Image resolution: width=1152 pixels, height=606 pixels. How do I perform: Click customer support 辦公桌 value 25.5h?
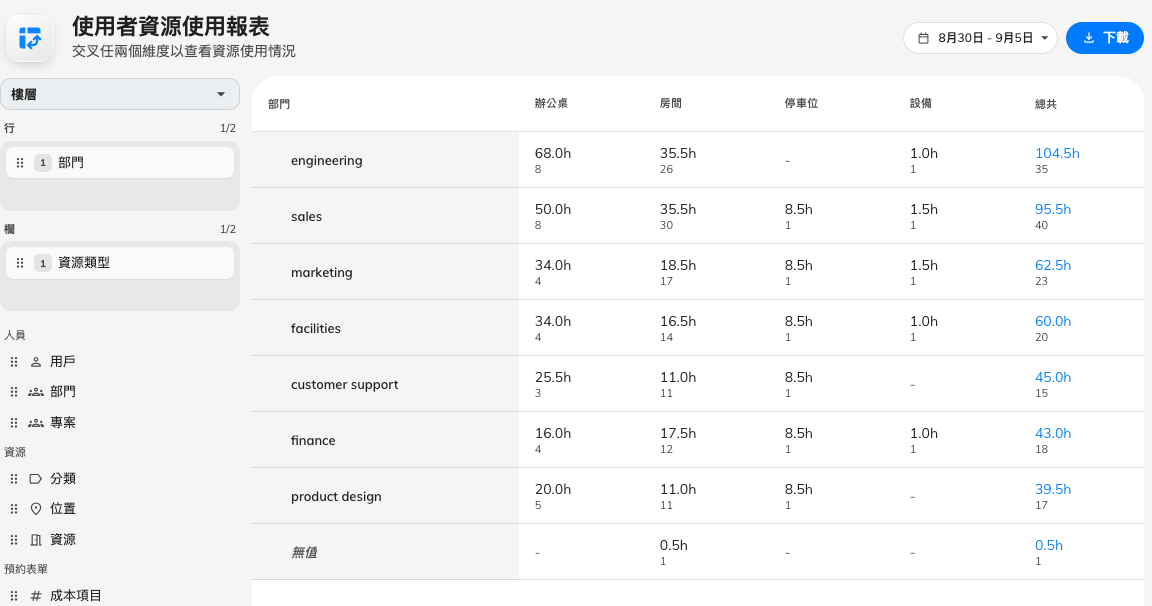coord(552,377)
